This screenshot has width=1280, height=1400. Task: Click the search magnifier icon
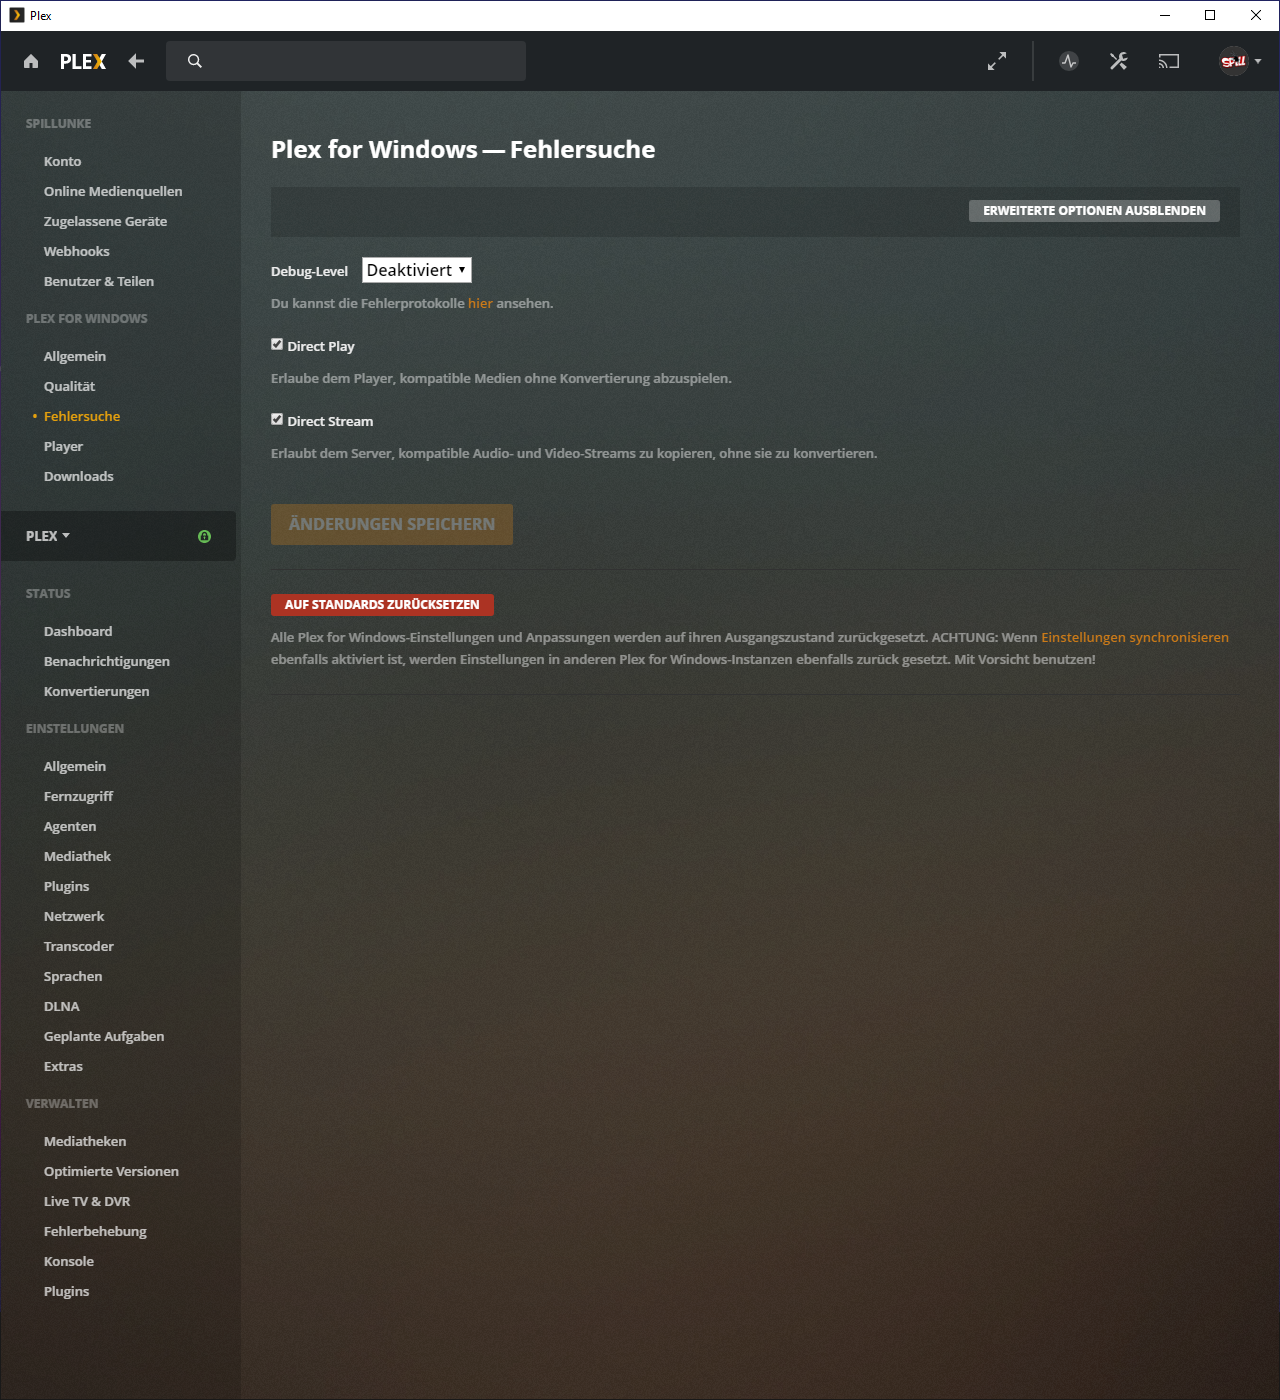[x=195, y=61]
